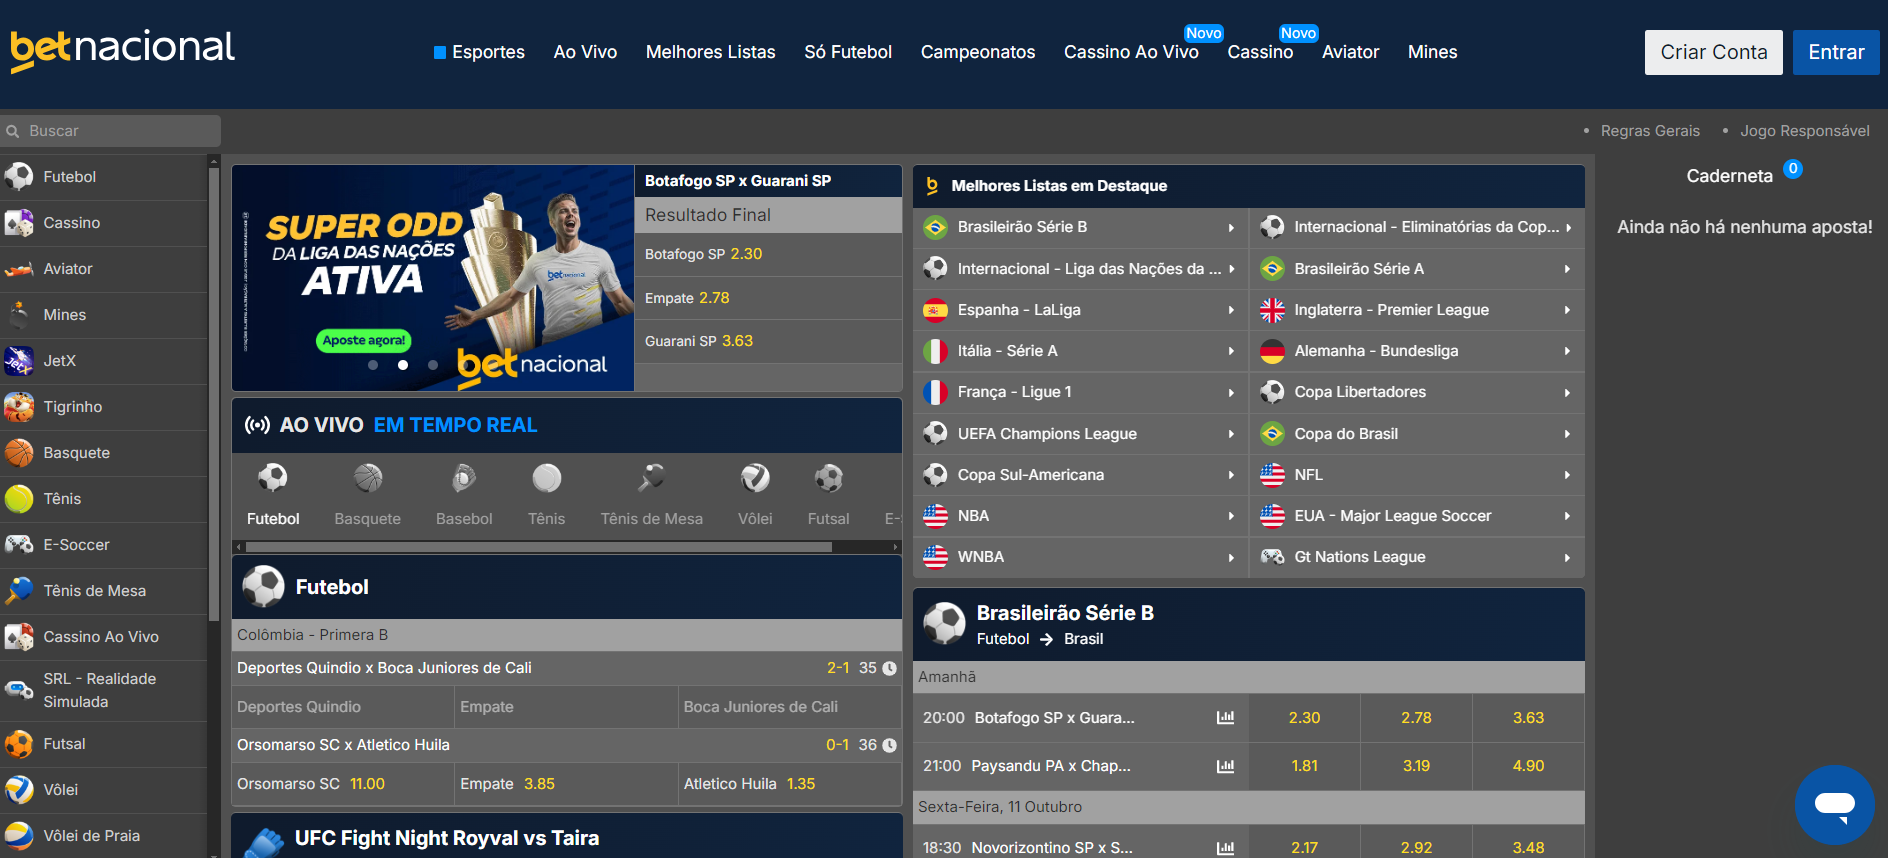Open the Vôlei live tab

(755, 495)
